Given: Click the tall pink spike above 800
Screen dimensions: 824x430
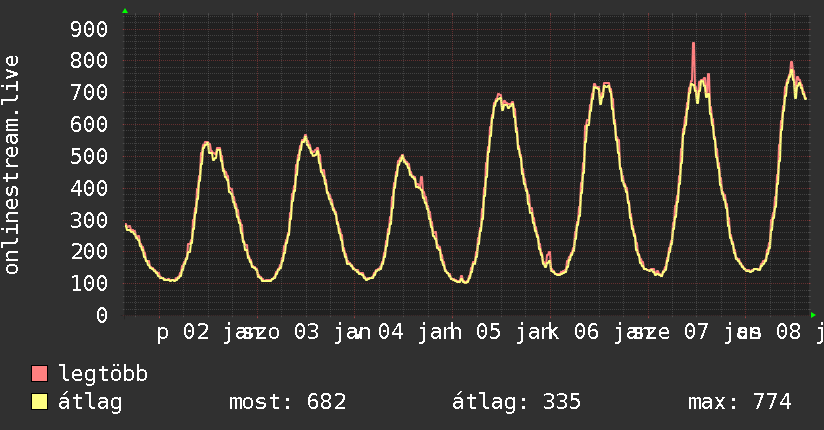Looking at the screenshot, I should pyautogui.click(x=693, y=62).
